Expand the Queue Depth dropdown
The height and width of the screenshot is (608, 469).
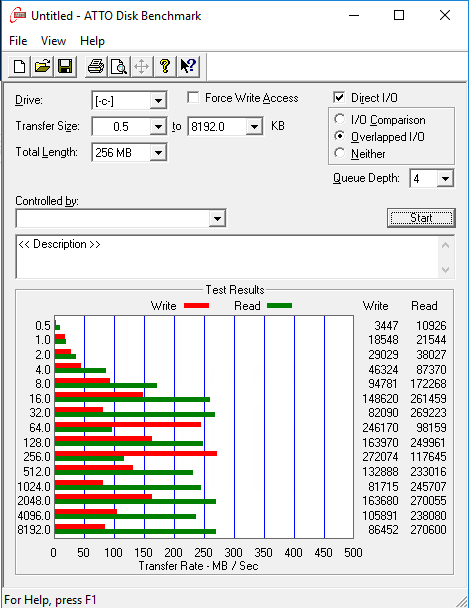click(445, 178)
